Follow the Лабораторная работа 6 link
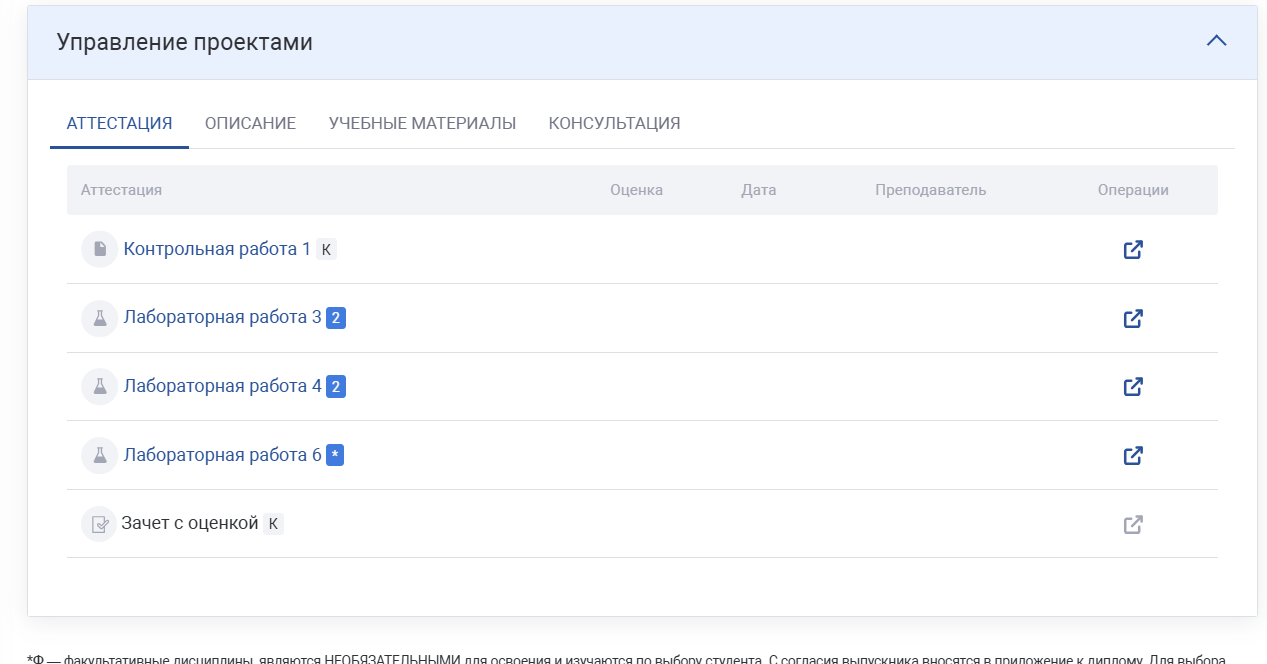1267x664 pixels. pyautogui.click(x=222, y=455)
